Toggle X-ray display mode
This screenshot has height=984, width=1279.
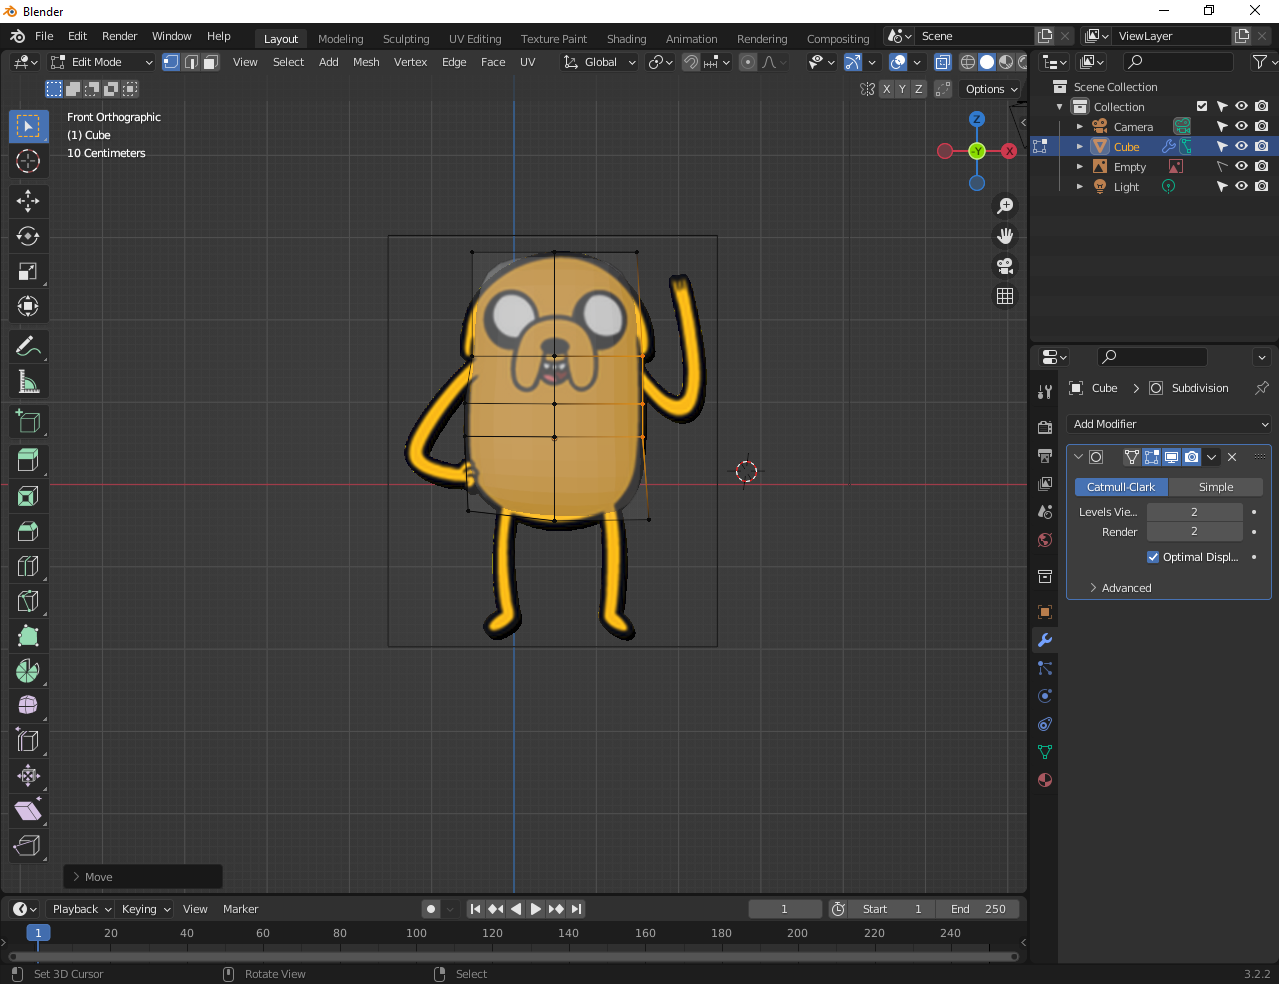click(942, 62)
